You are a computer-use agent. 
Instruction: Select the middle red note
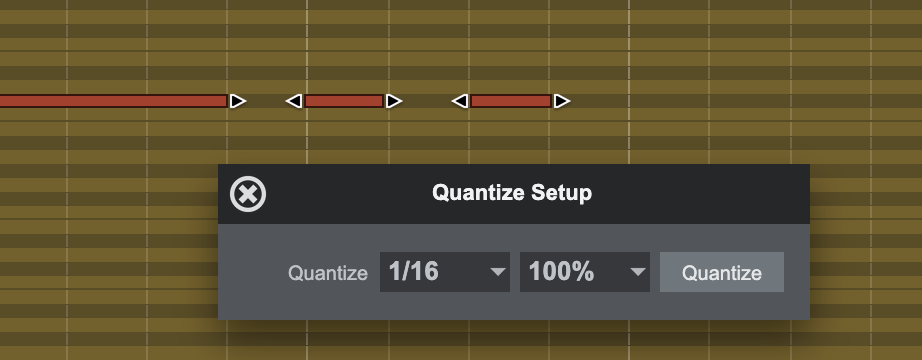(x=344, y=101)
